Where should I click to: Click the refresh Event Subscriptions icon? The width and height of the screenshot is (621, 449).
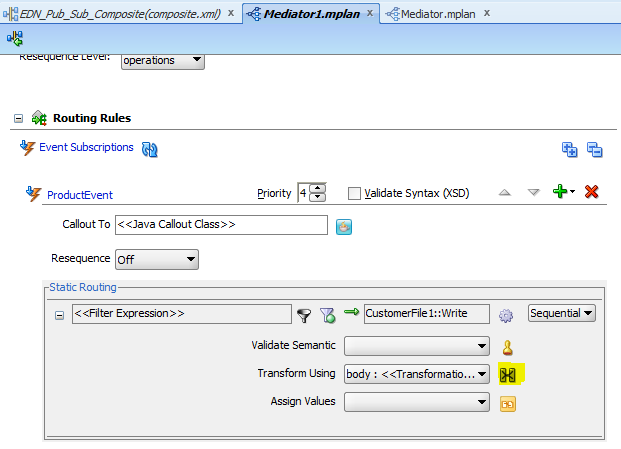[x=150, y=150]
